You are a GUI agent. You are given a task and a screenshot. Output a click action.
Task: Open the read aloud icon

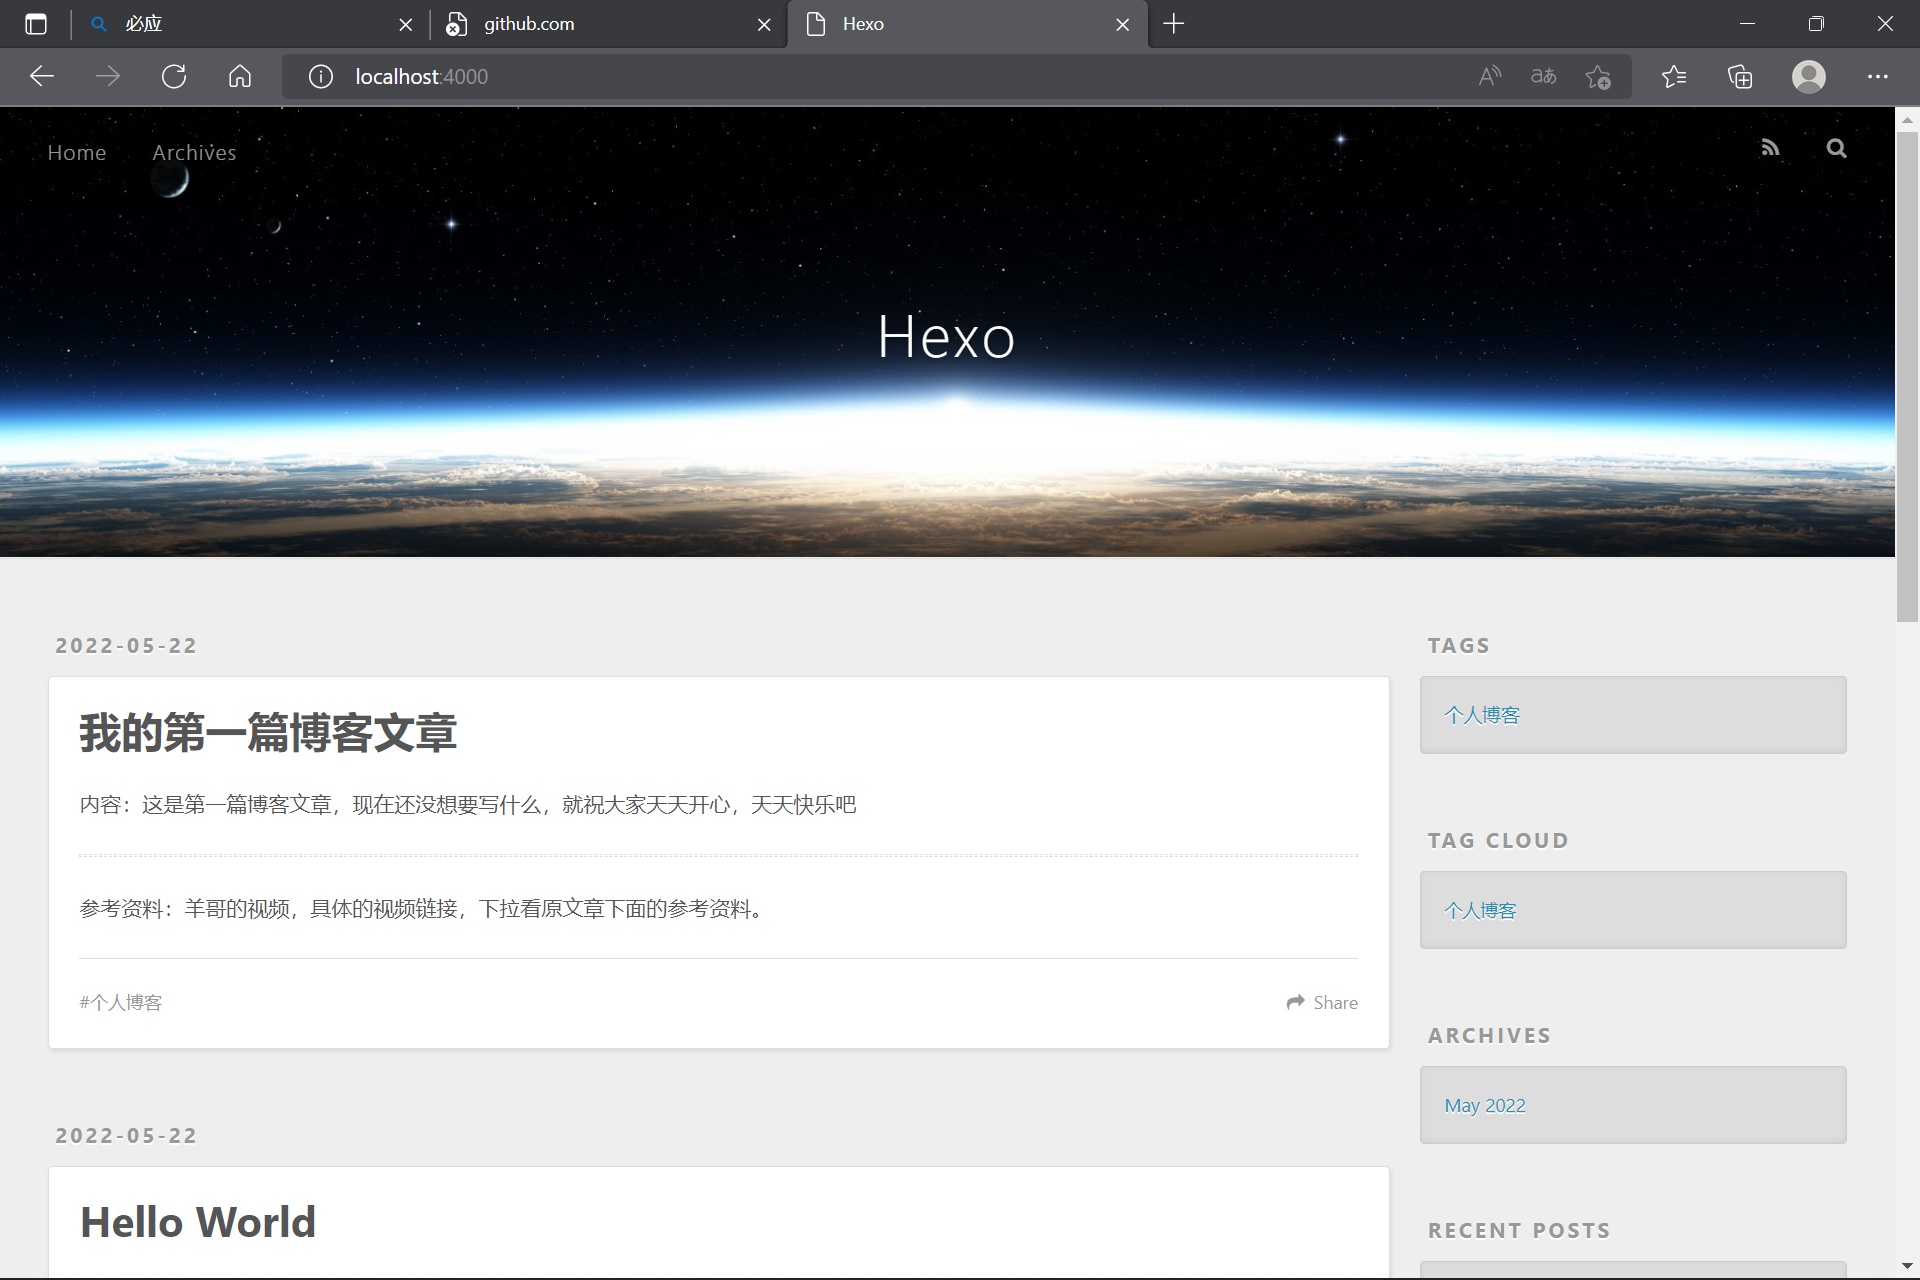tap(1490, 77)
